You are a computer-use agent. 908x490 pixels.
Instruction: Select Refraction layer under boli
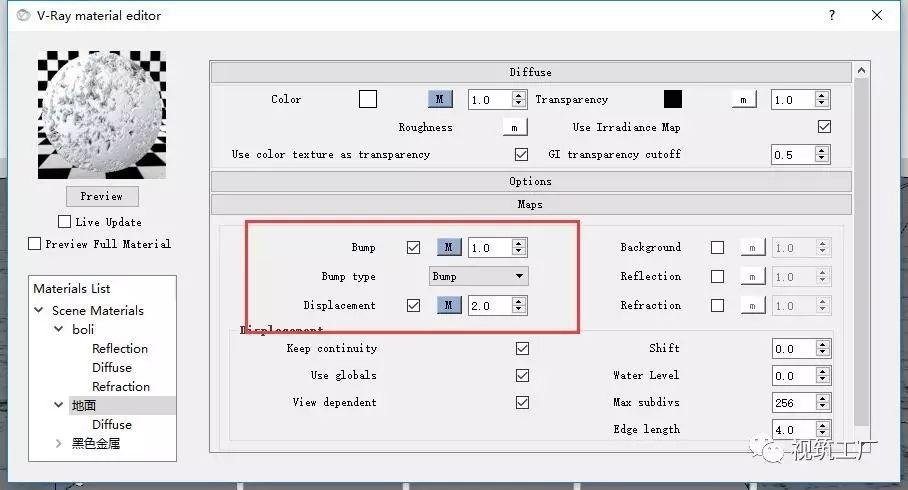[x=120, y=386]
